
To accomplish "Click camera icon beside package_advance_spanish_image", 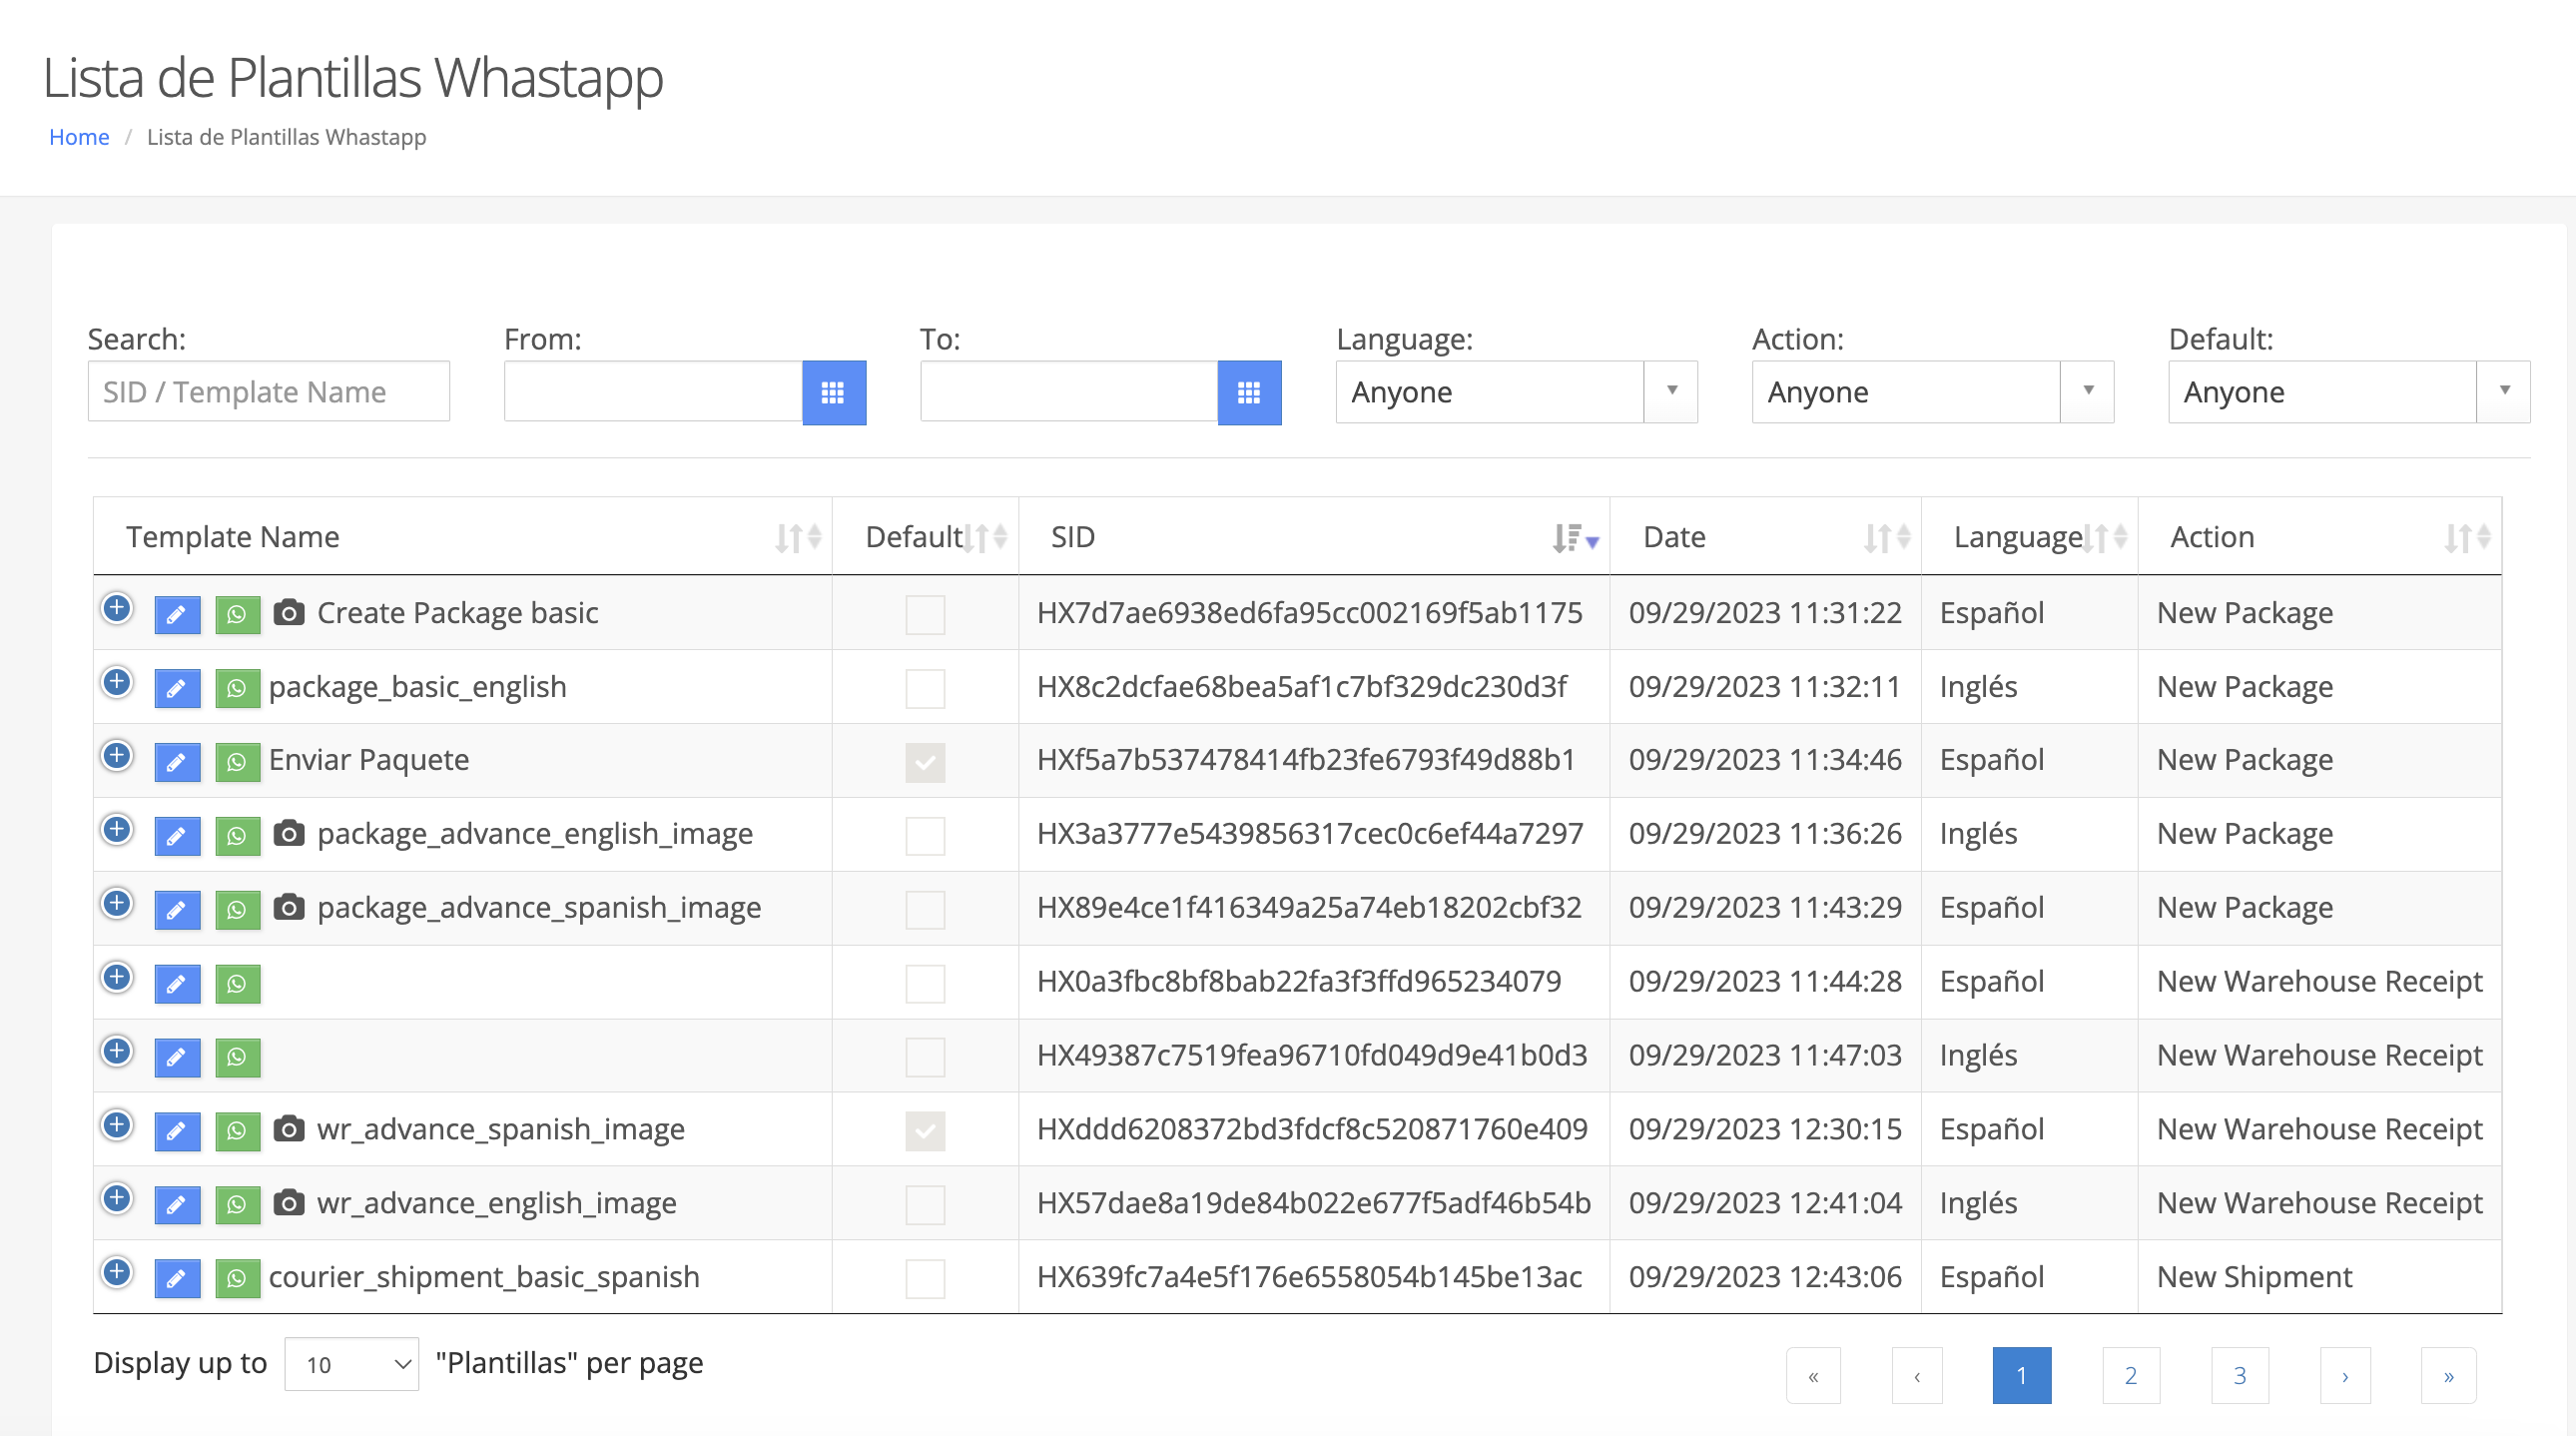I will (289, 907).
